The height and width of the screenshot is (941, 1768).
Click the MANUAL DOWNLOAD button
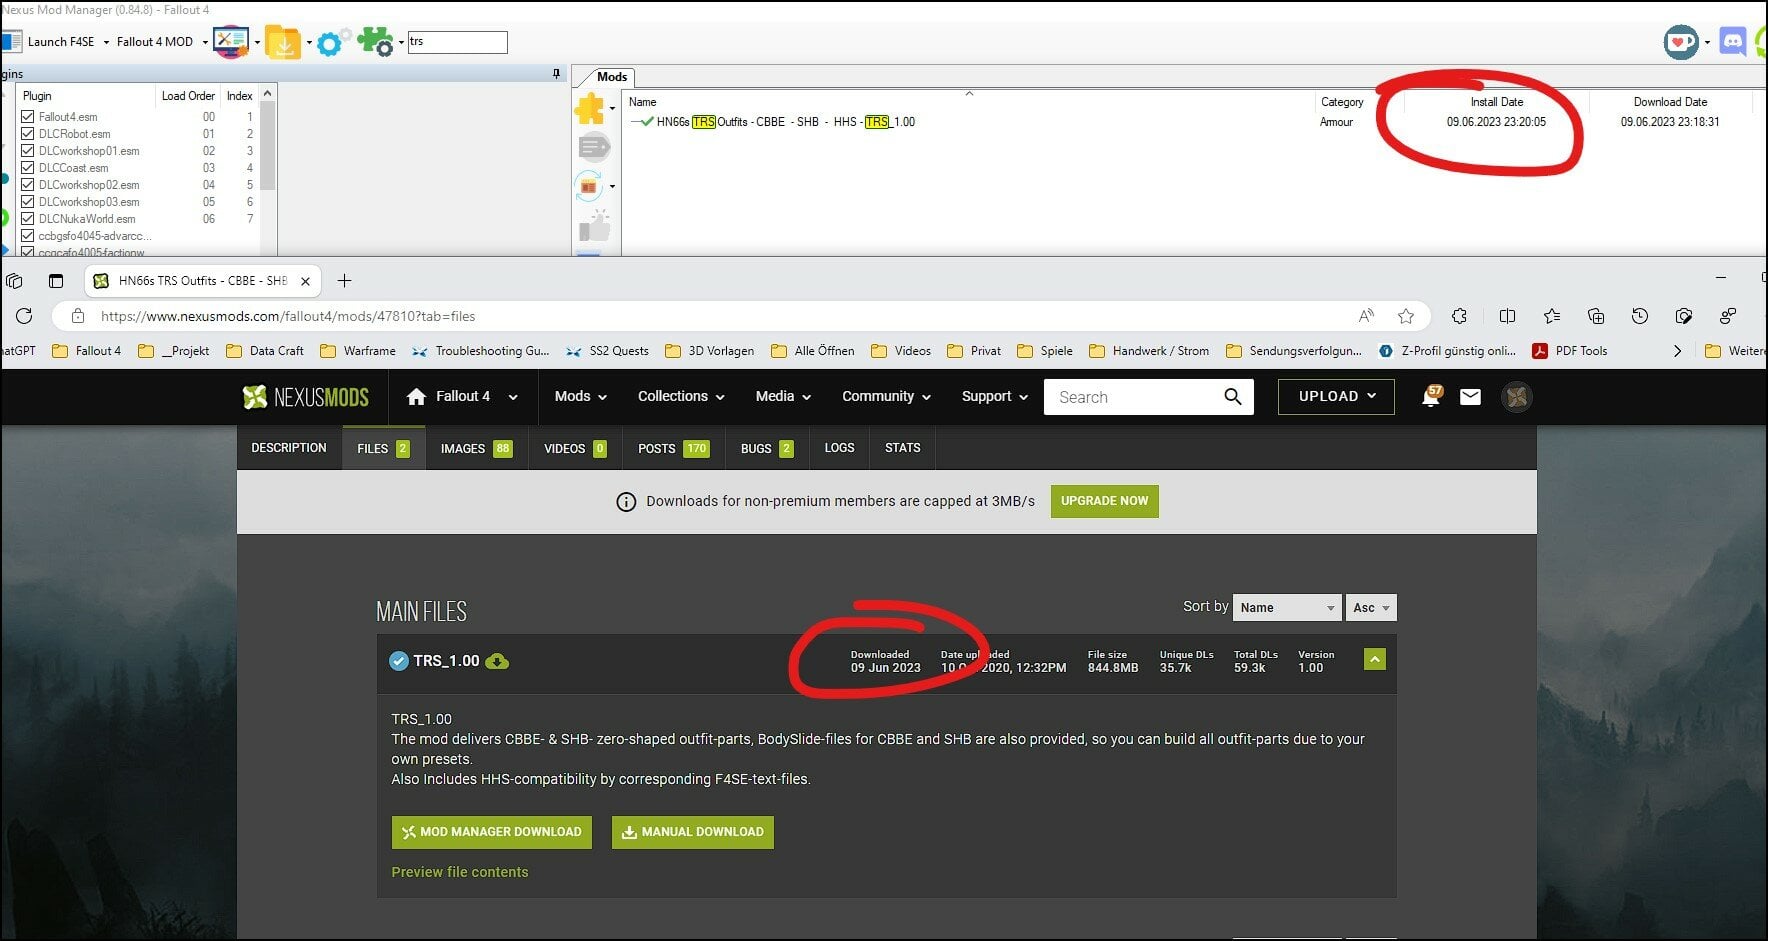693,832
